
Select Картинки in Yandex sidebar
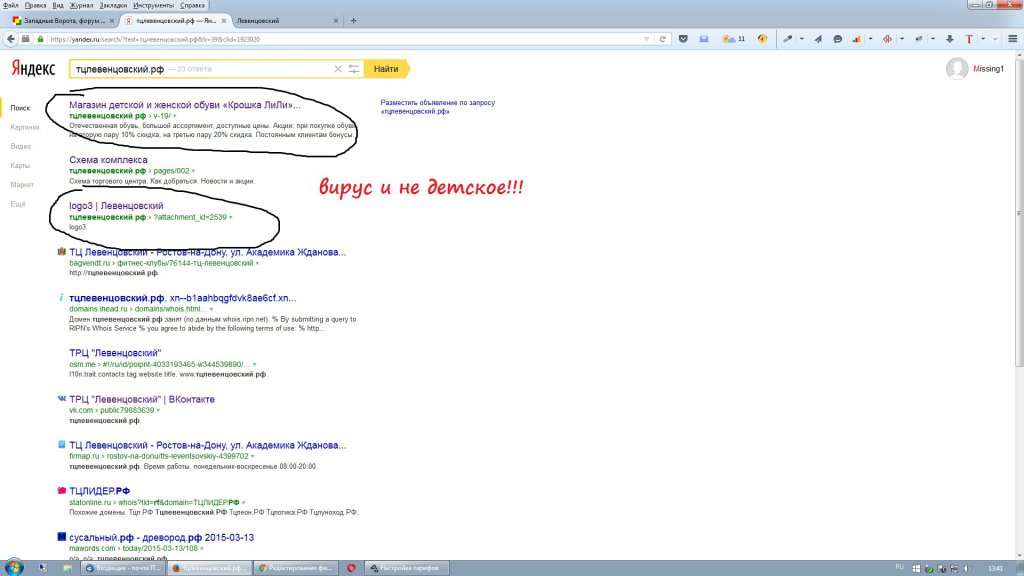[25, 127]
